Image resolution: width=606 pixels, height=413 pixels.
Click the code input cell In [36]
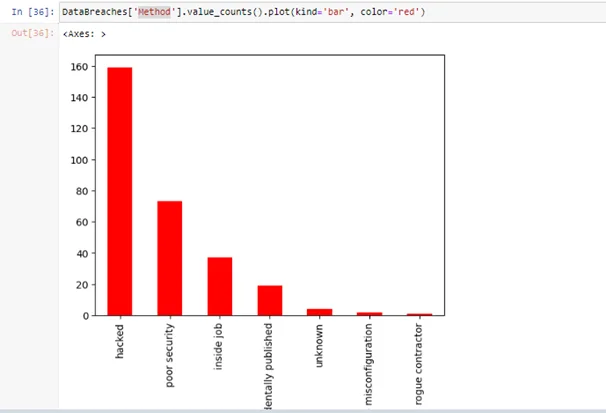pos(333,12)
